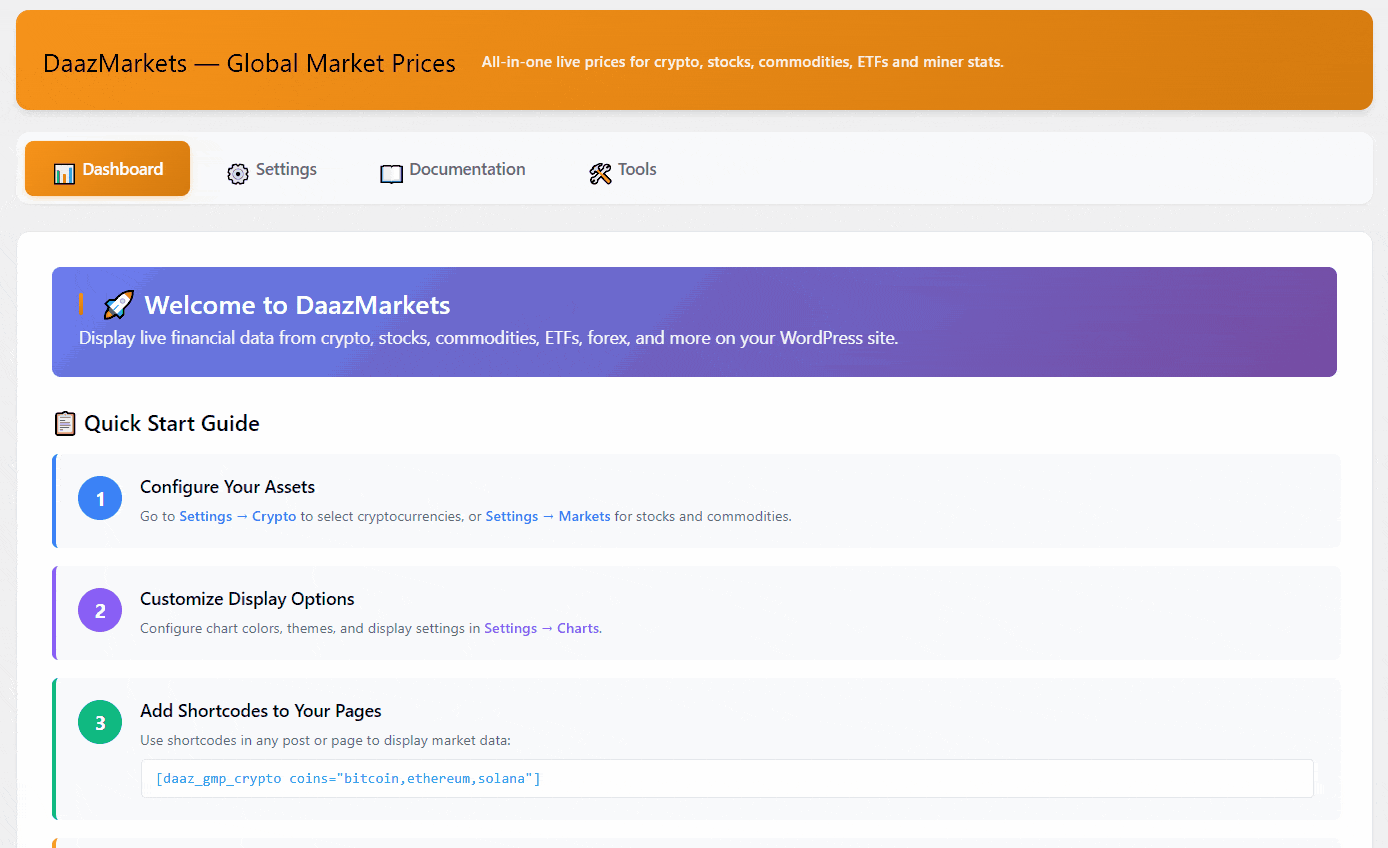
Task: Click the gear icon beside Settings
Action: click(x=238, y=173)
